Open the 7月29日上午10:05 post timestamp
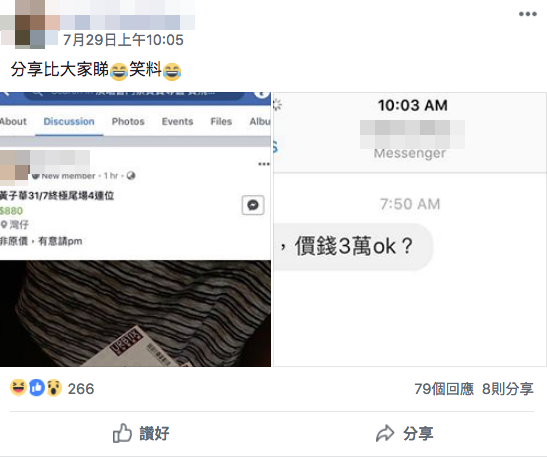 [x=123, y=40]
